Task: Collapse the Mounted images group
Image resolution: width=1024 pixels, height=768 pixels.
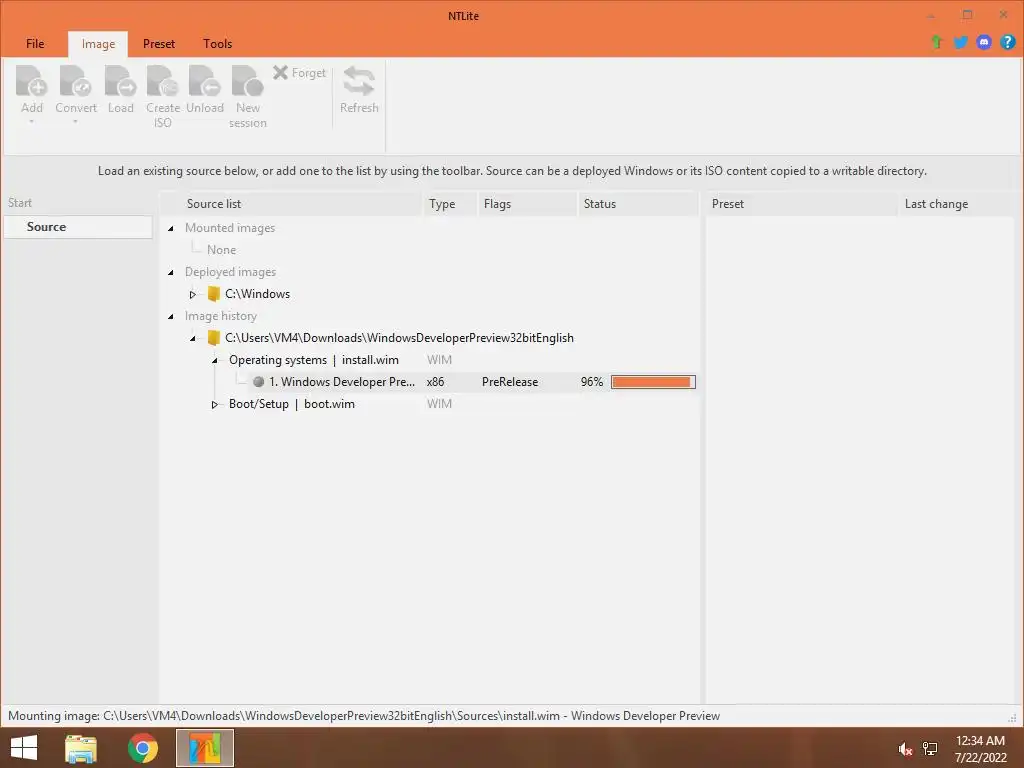Action: [x=170, y=229]
